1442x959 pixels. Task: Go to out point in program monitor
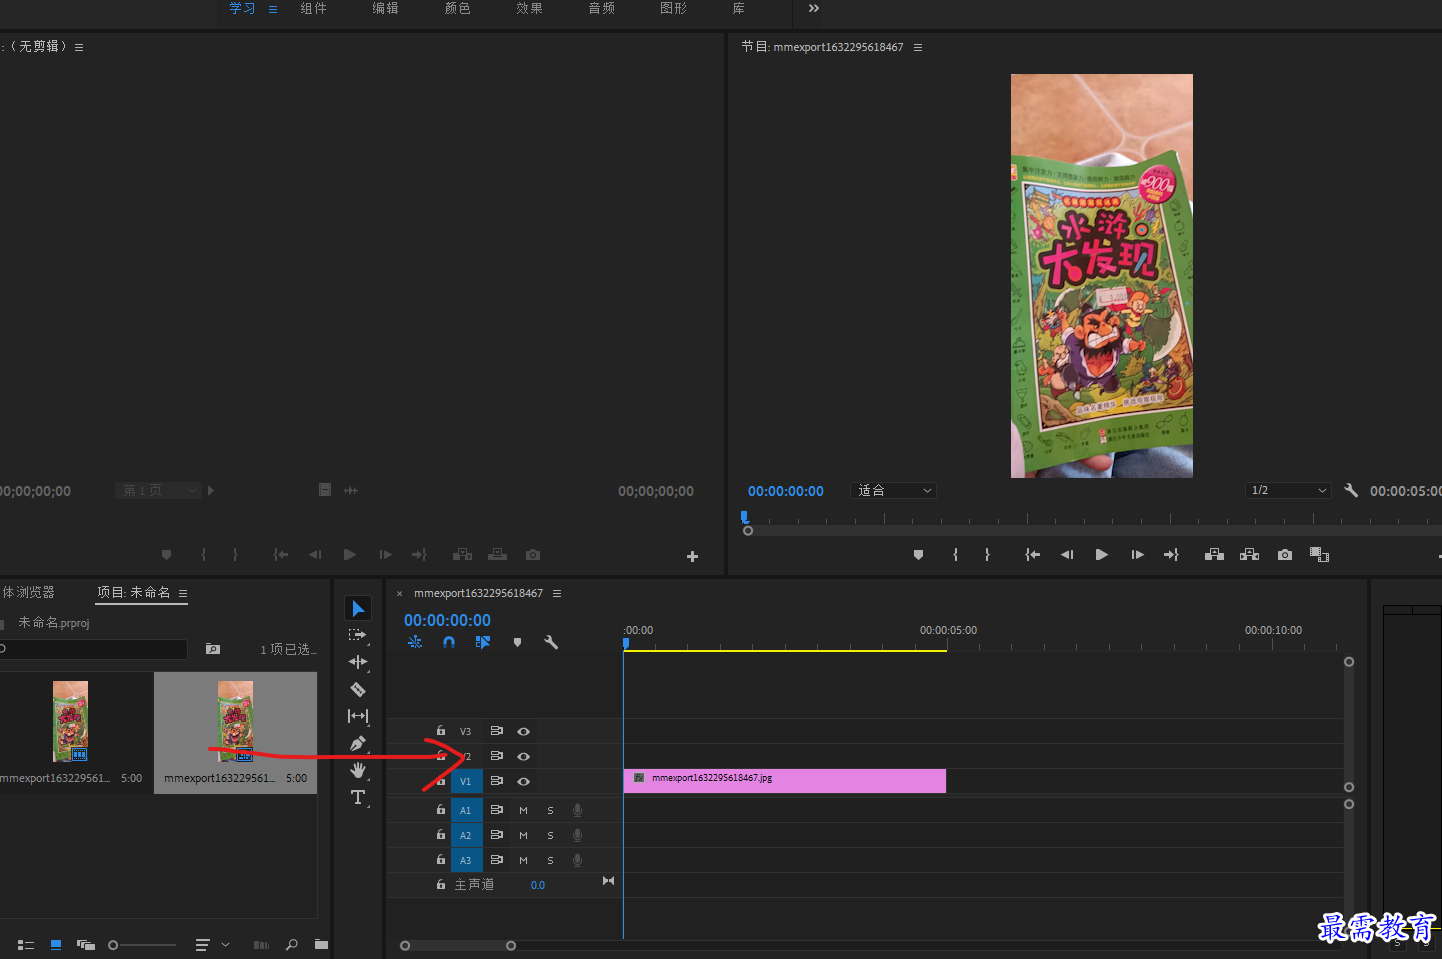click(1171, 555)
